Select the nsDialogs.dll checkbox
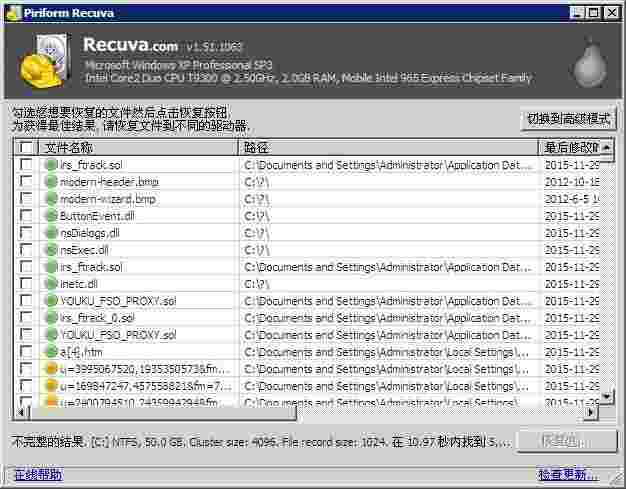The width and height of the screenshot is (626, 489). [x=26, y=233]
